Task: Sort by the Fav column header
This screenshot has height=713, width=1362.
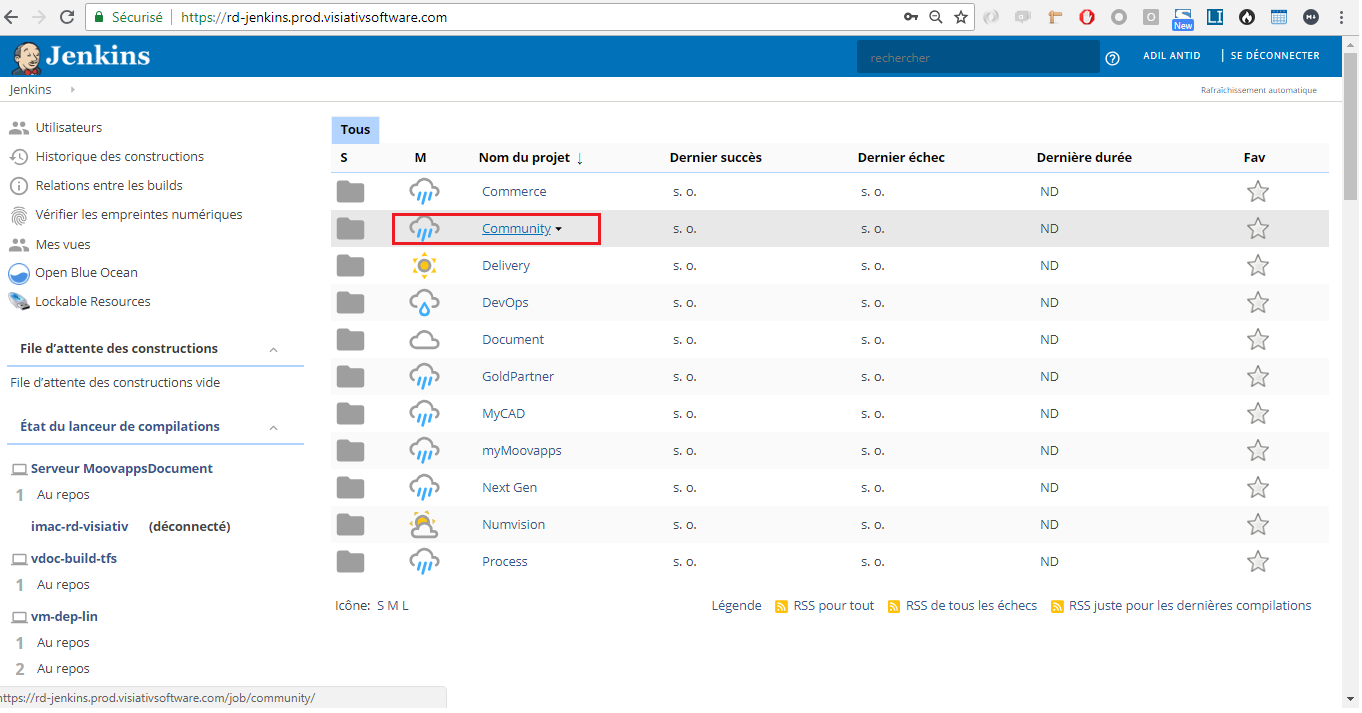Action: tap(1254, 158)
